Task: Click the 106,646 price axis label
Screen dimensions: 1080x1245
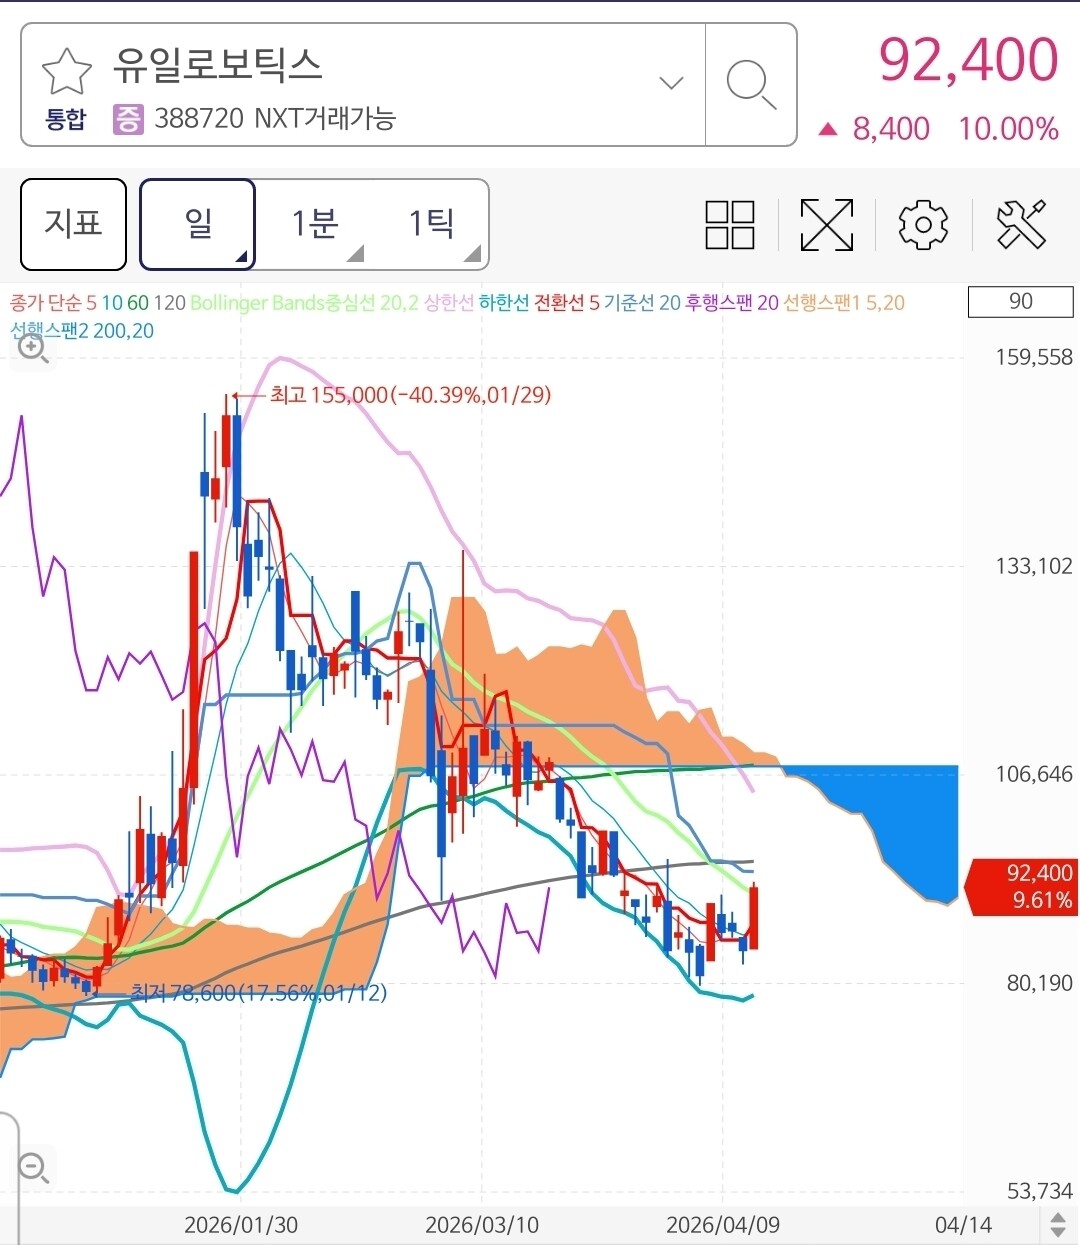Action: tap(1034, 774)
